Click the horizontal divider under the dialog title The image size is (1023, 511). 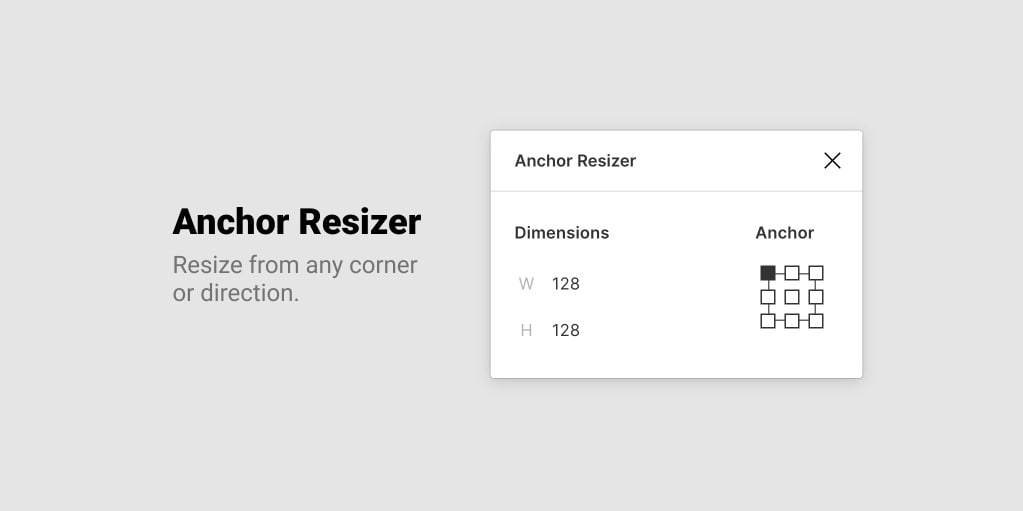click(x=676, y=191)
